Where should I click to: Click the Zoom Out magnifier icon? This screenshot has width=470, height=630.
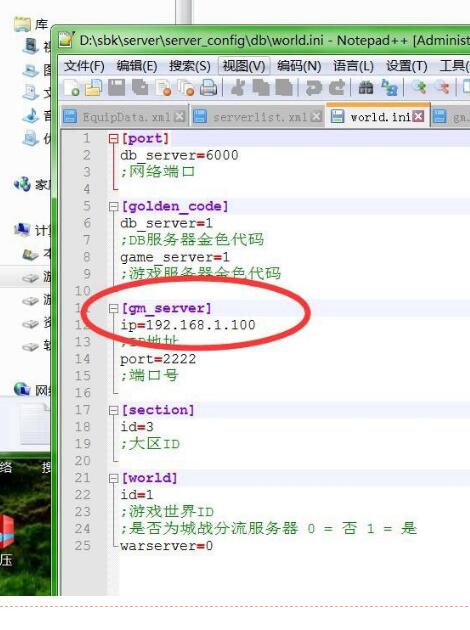(x=443, y=87)
